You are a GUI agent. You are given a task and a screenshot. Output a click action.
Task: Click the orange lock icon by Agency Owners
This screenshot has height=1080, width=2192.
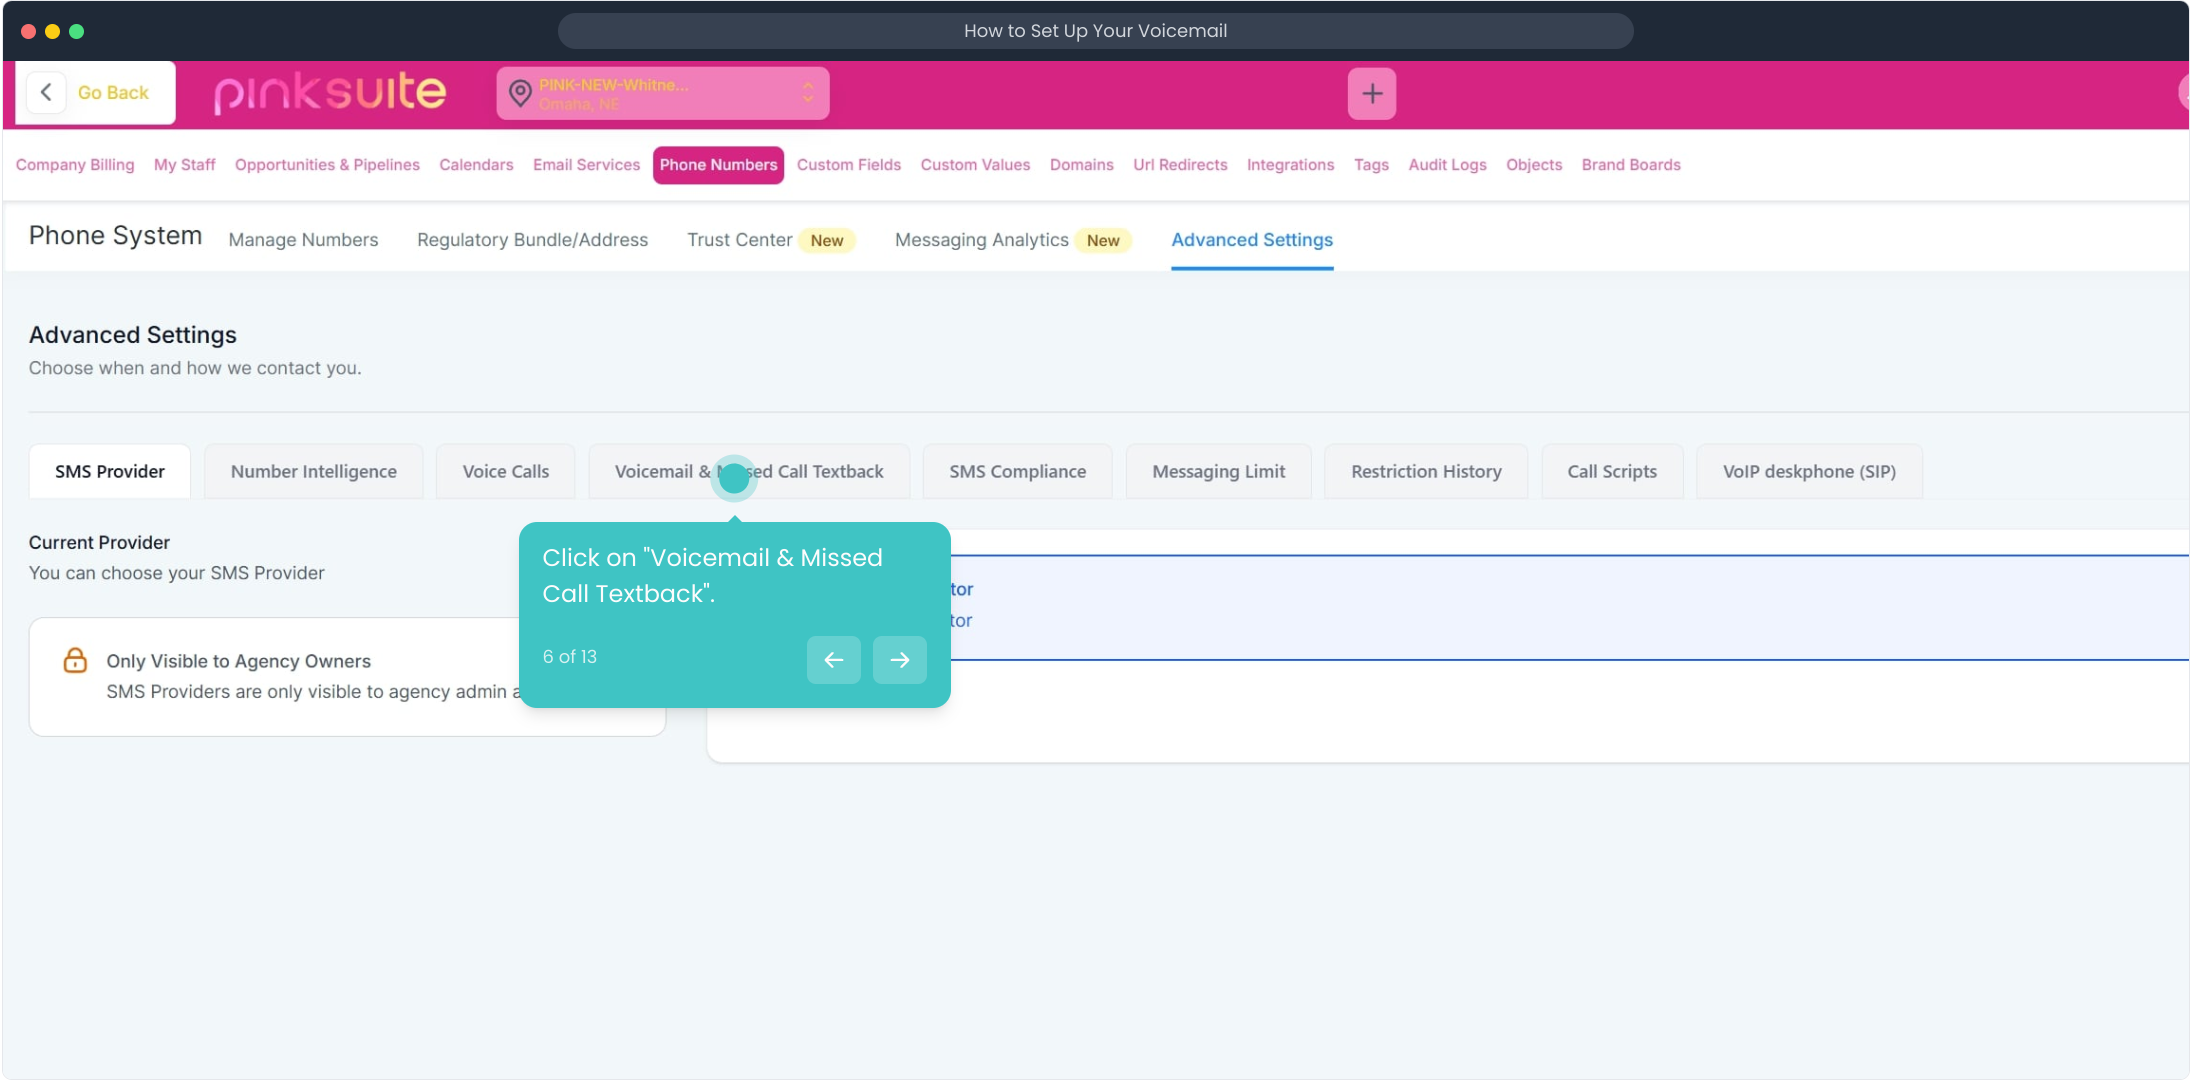click(75, 660)
